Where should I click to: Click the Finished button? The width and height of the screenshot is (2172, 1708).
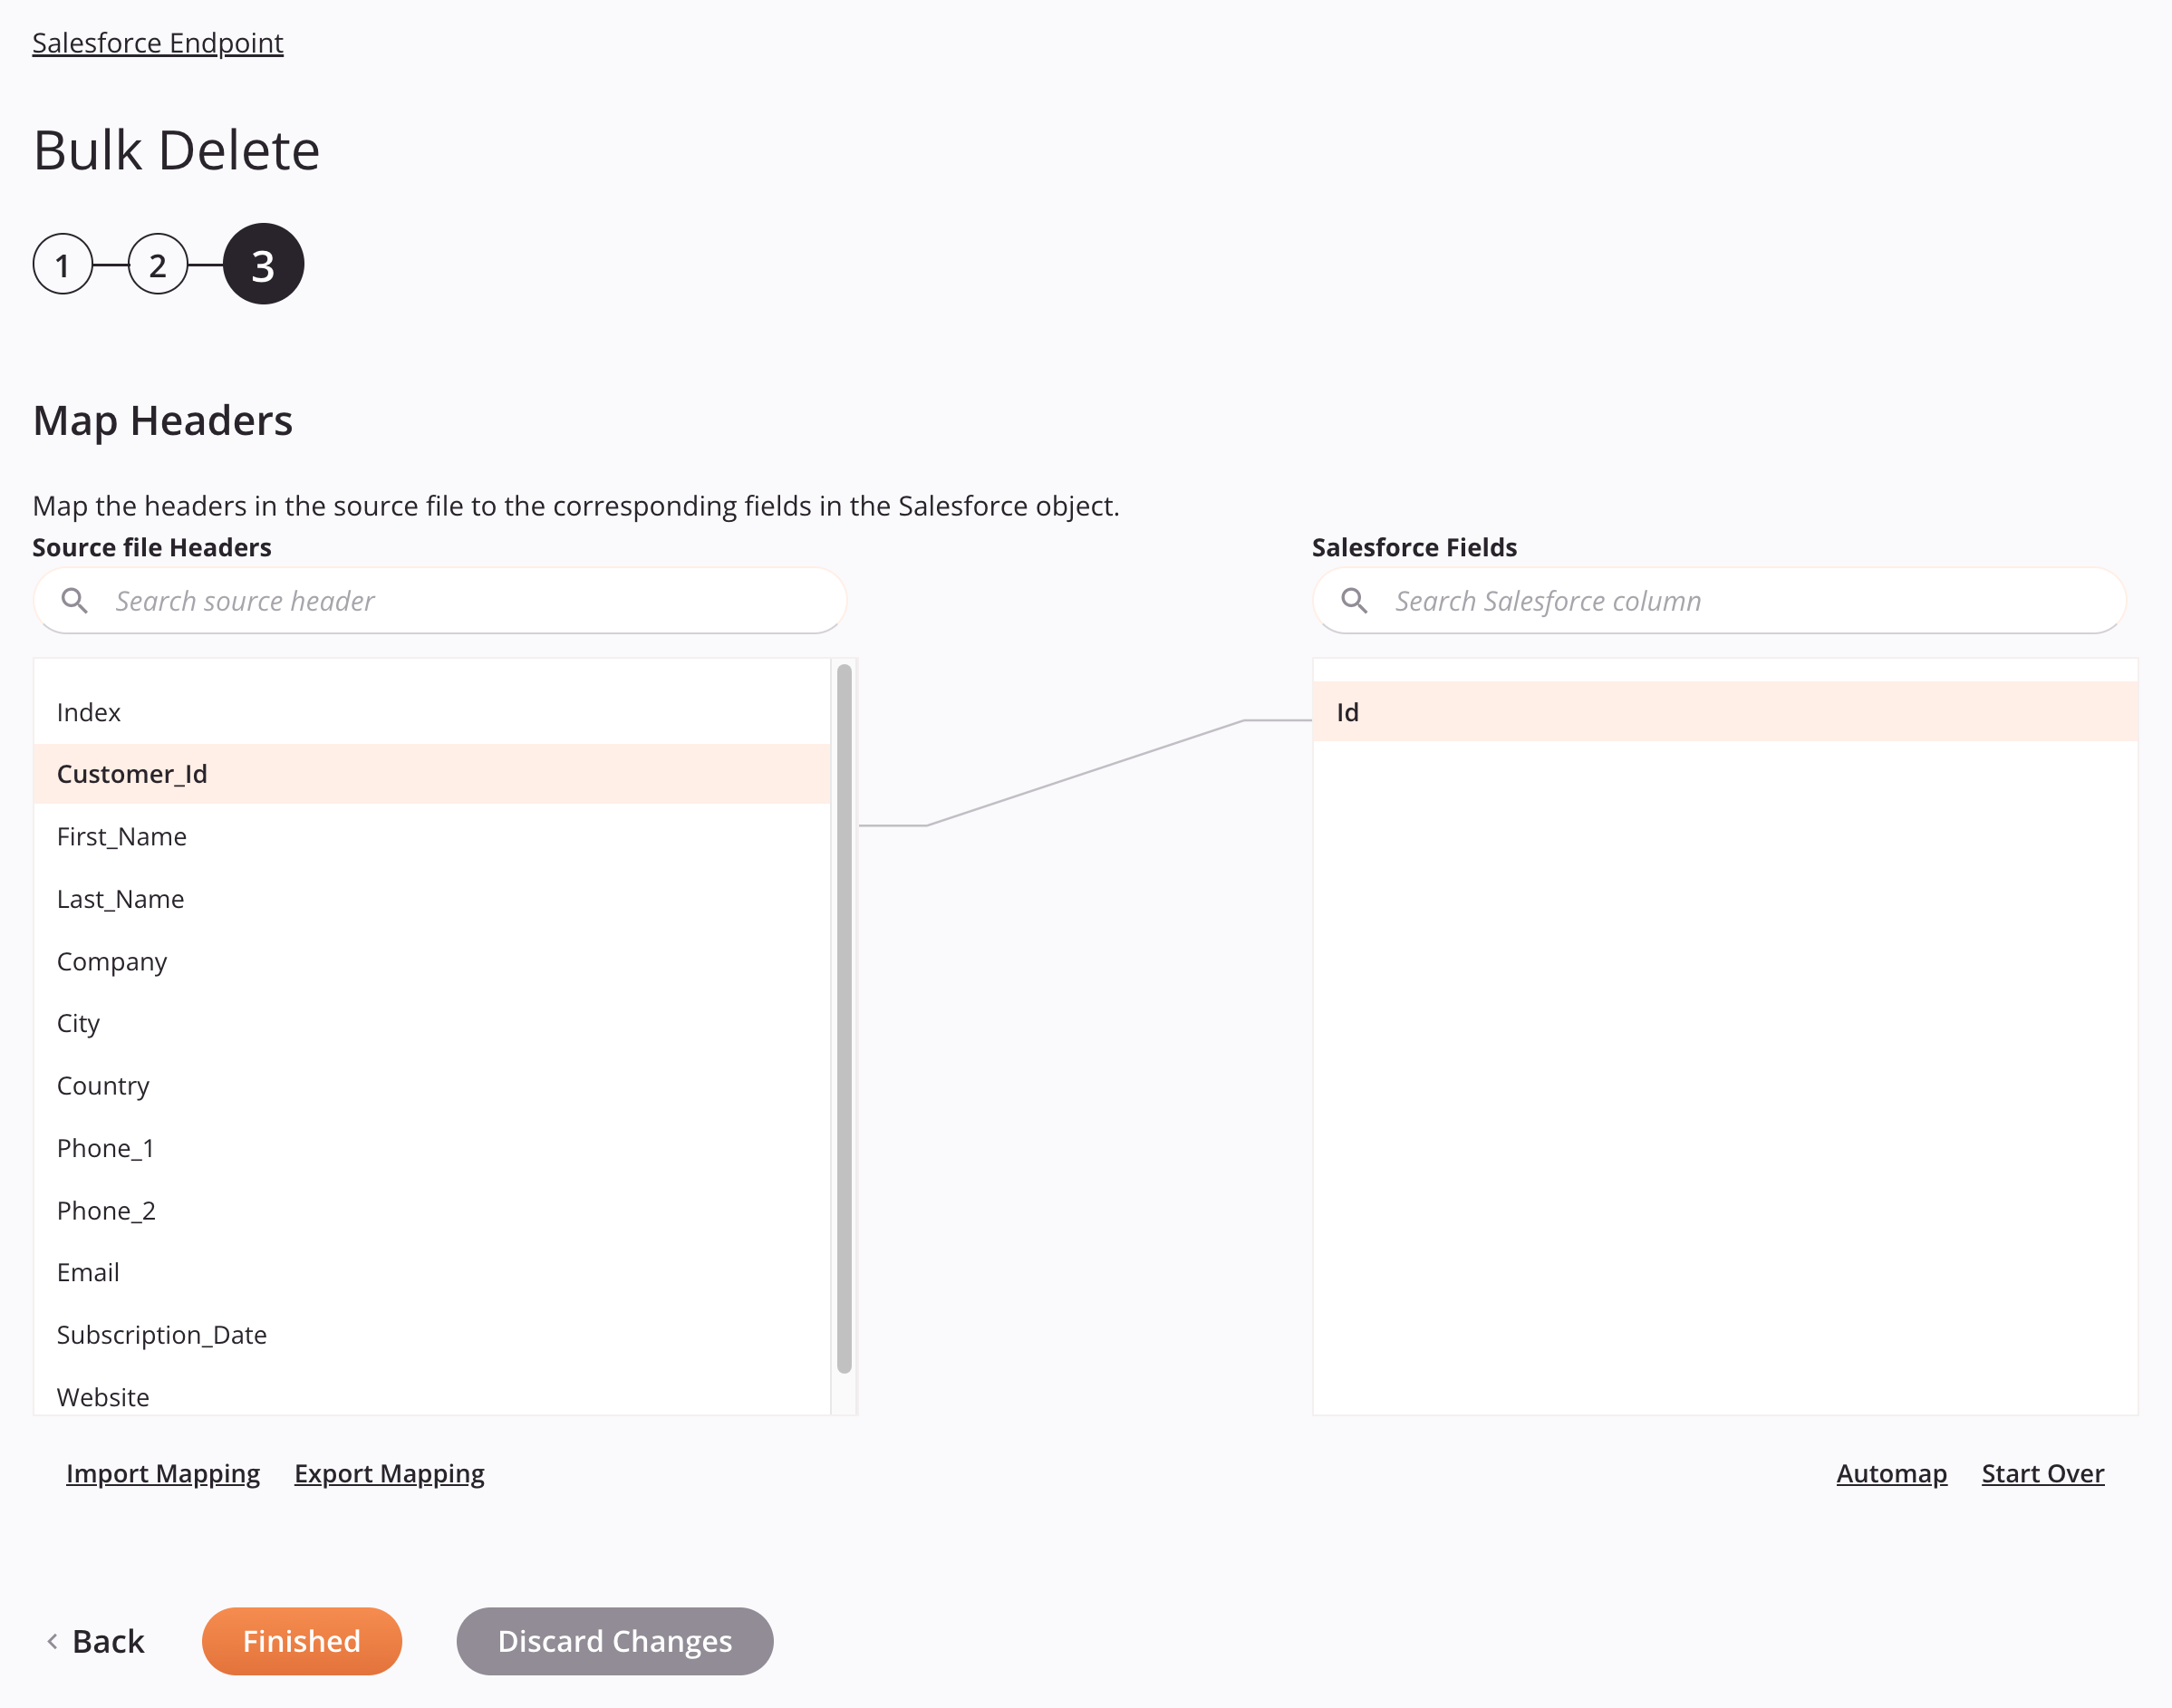point(302,1639)
